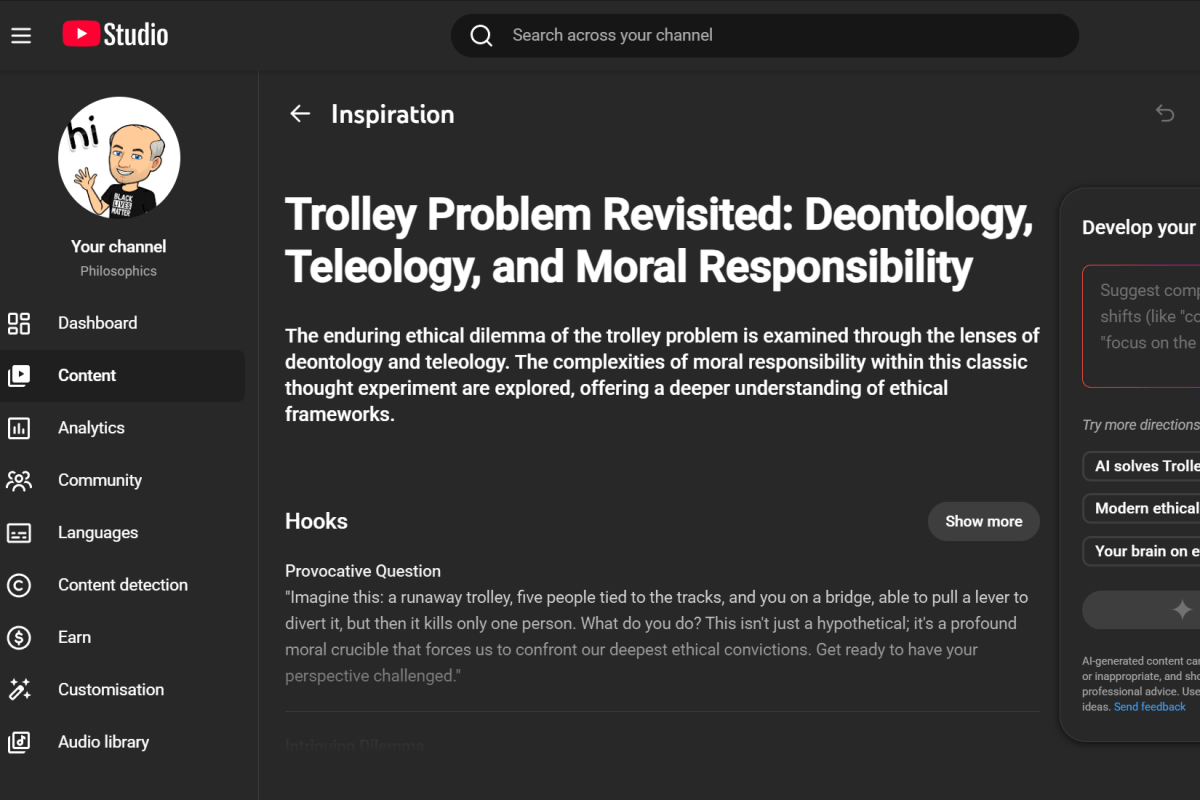Open the hamburger navigation menu
Screen dimensions: 1200x800
point(21,36)
